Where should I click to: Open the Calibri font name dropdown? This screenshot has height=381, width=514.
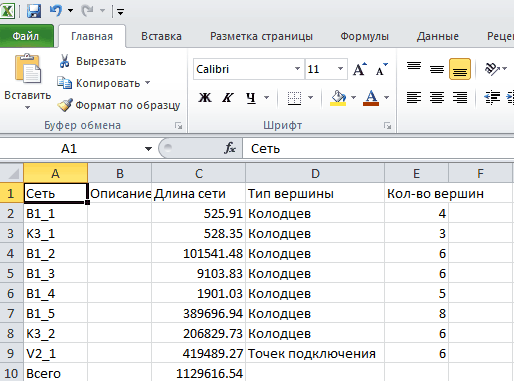click(297, 69)
